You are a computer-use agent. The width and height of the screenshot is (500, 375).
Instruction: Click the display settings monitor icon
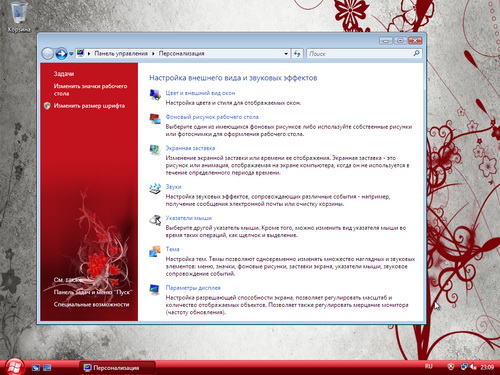(x=155, y=289)
